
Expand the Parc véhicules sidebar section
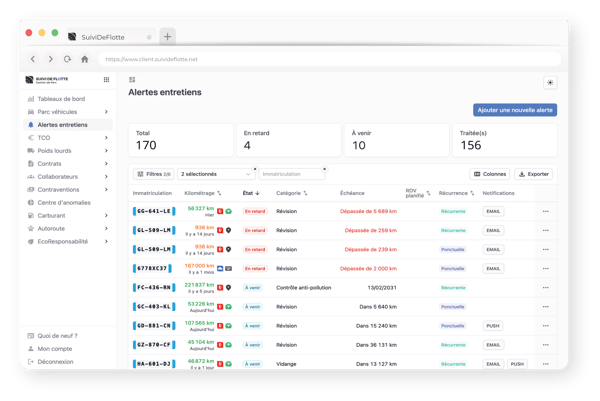(x=106, y=112)
